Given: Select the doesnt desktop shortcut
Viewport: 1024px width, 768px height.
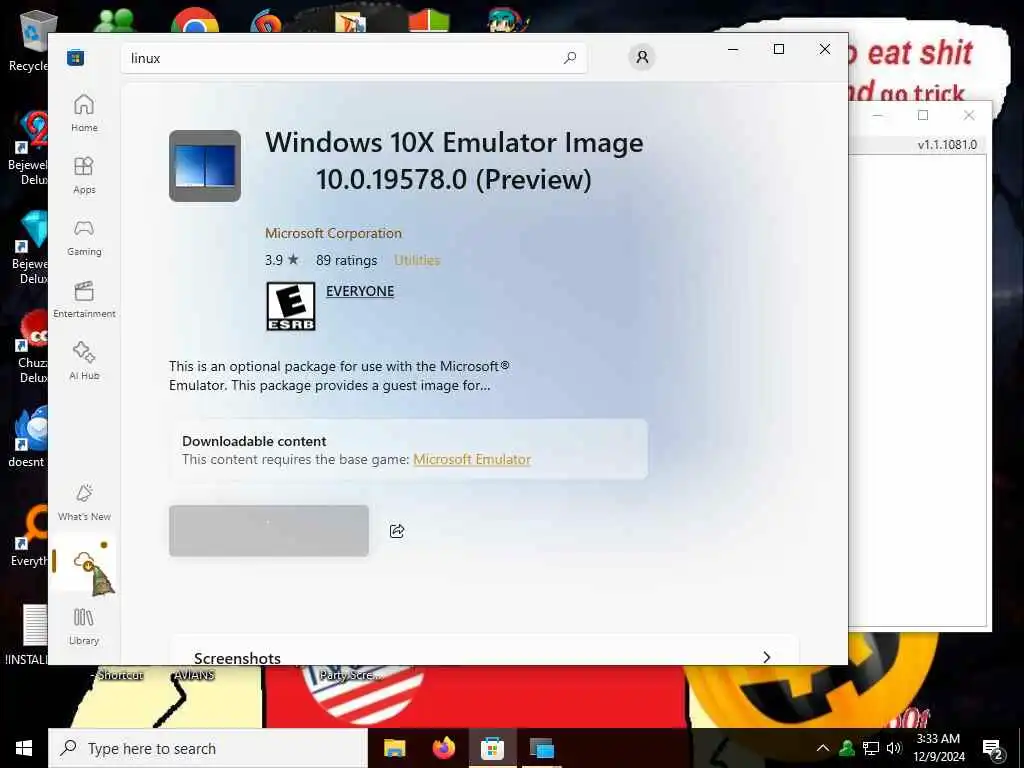Looking at the screenshot, I should [26, 436].
